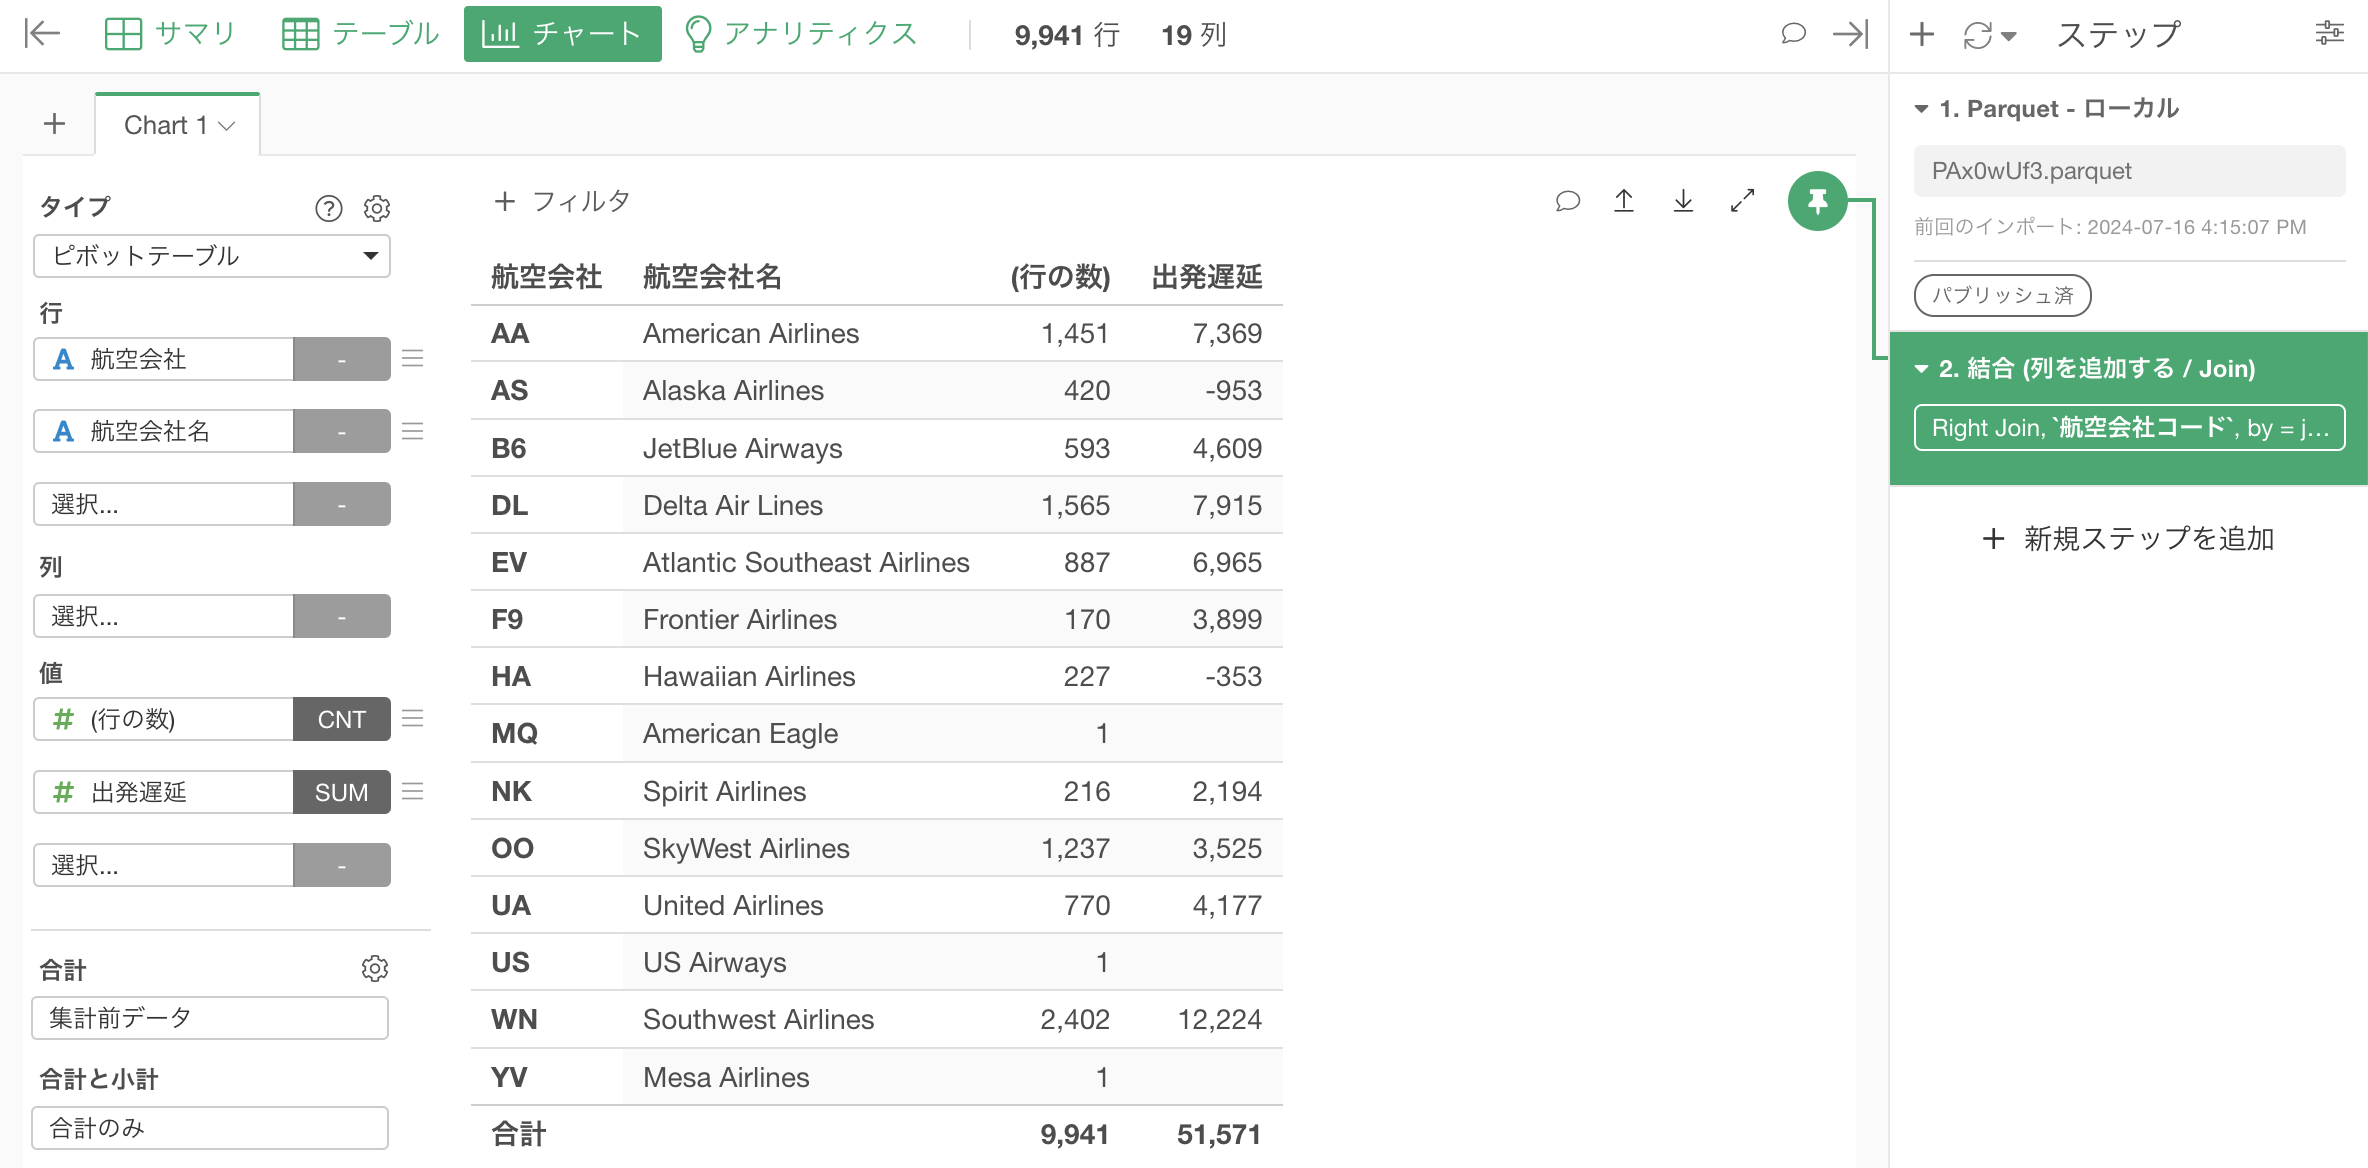This screenshot has width=2368, height=1168.
Task: Select the 航空会社名 row field
Action: pos(164,431)
